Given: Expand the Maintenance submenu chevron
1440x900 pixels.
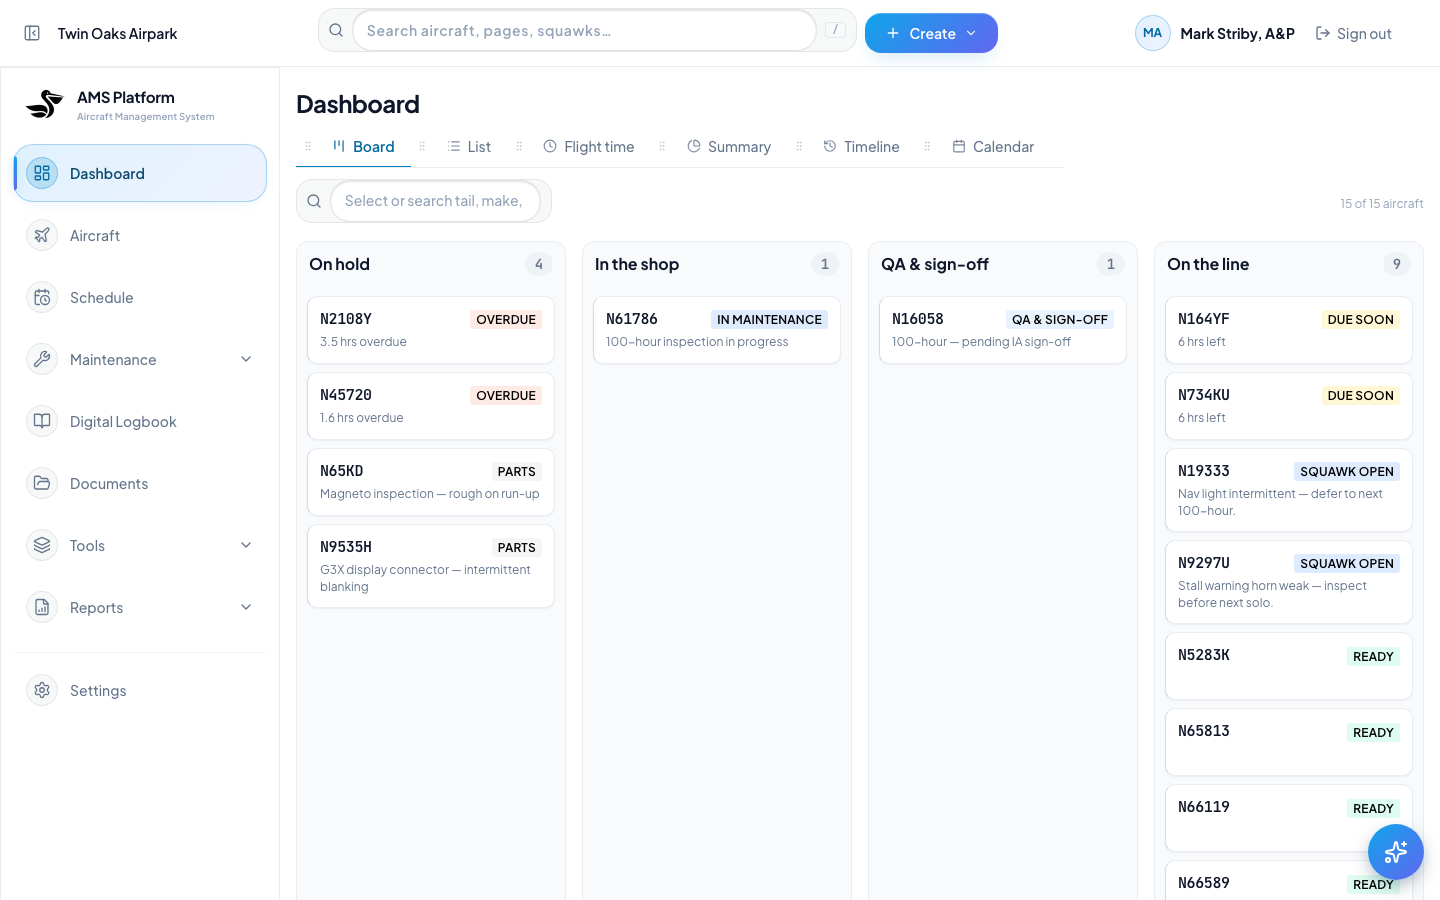Looking at the screenshot, I should coord(246,360).
